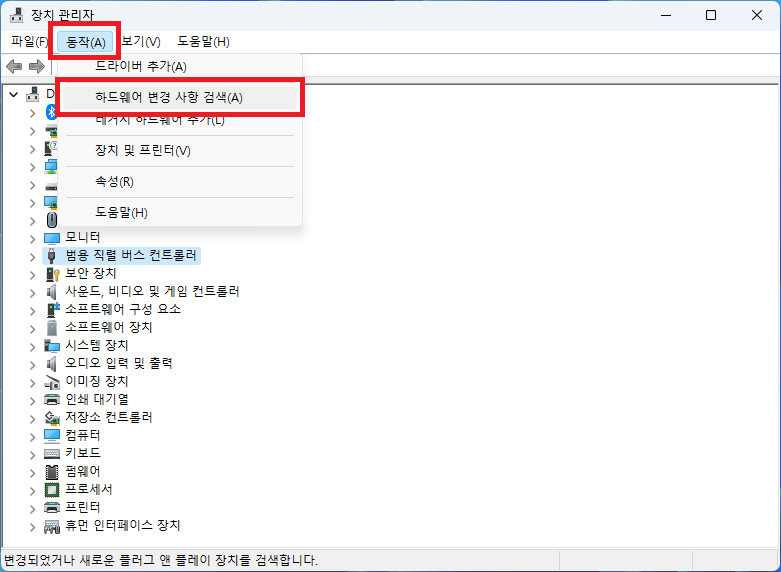The height and width of the screenshot is (572, 781).
Task: Expand the 사운드, 비디오 및 게임 컨트롤러 category
Action: pyautogui.click(x=32, y=293)
